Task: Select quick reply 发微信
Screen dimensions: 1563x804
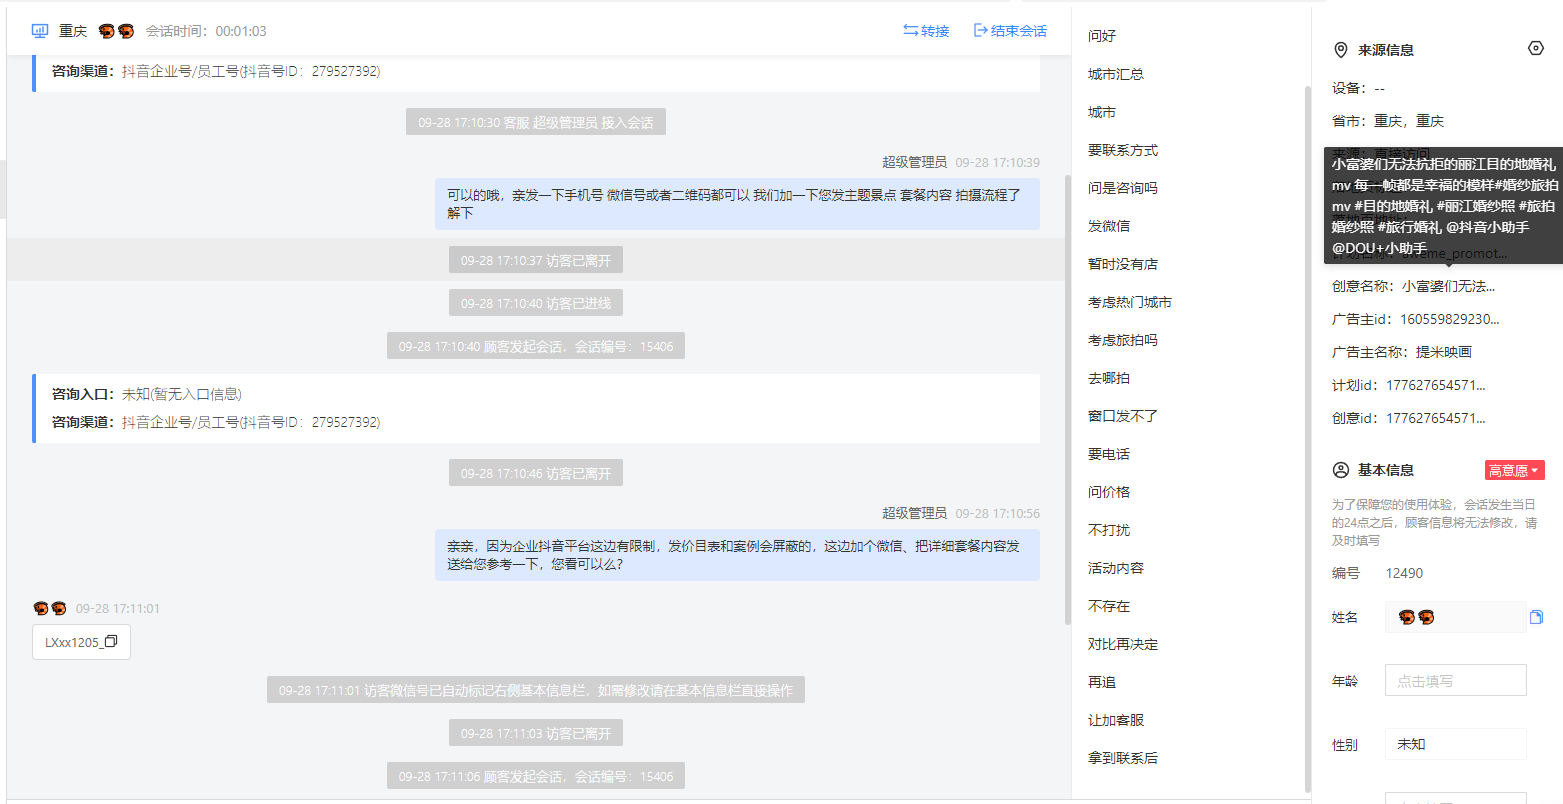Action: click(1109, 226)
